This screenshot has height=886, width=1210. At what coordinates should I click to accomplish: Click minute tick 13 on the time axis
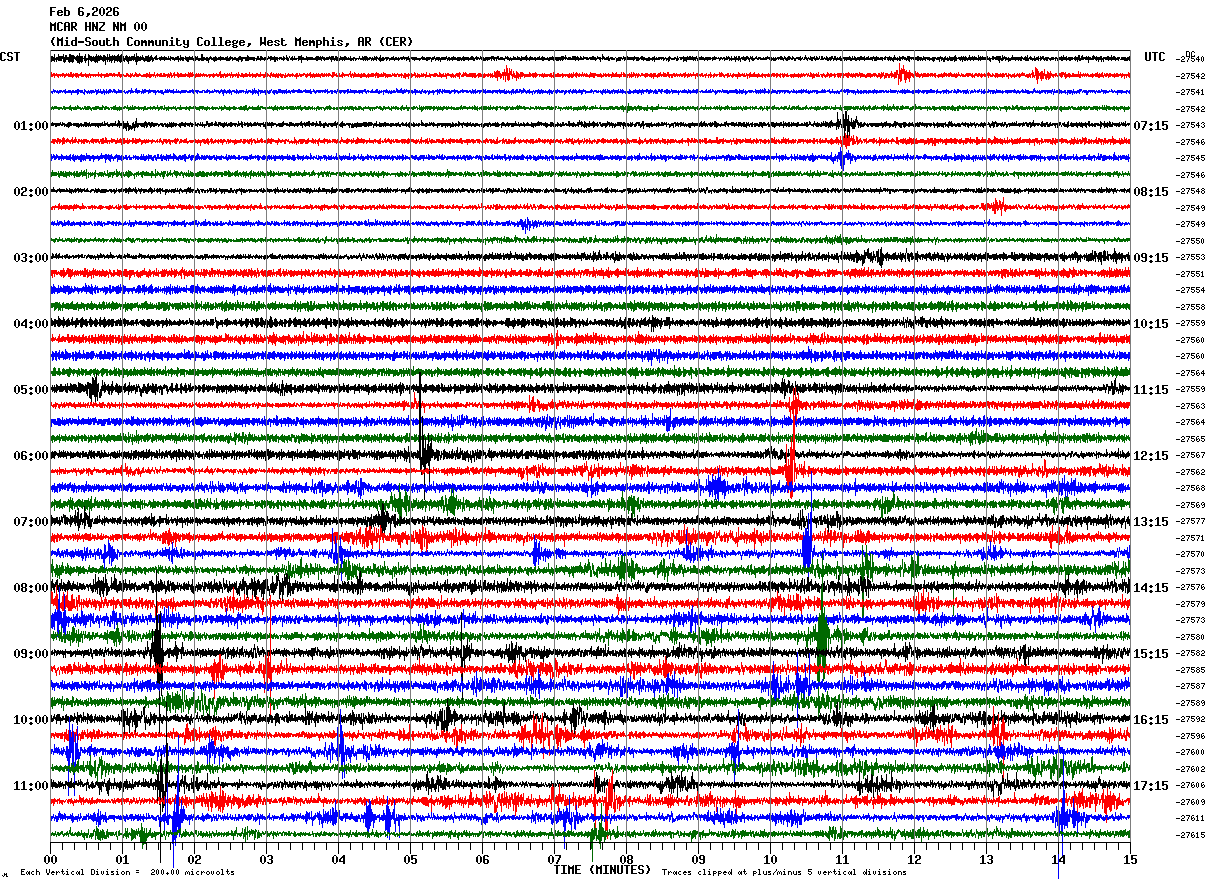click(x=986, y=859)
